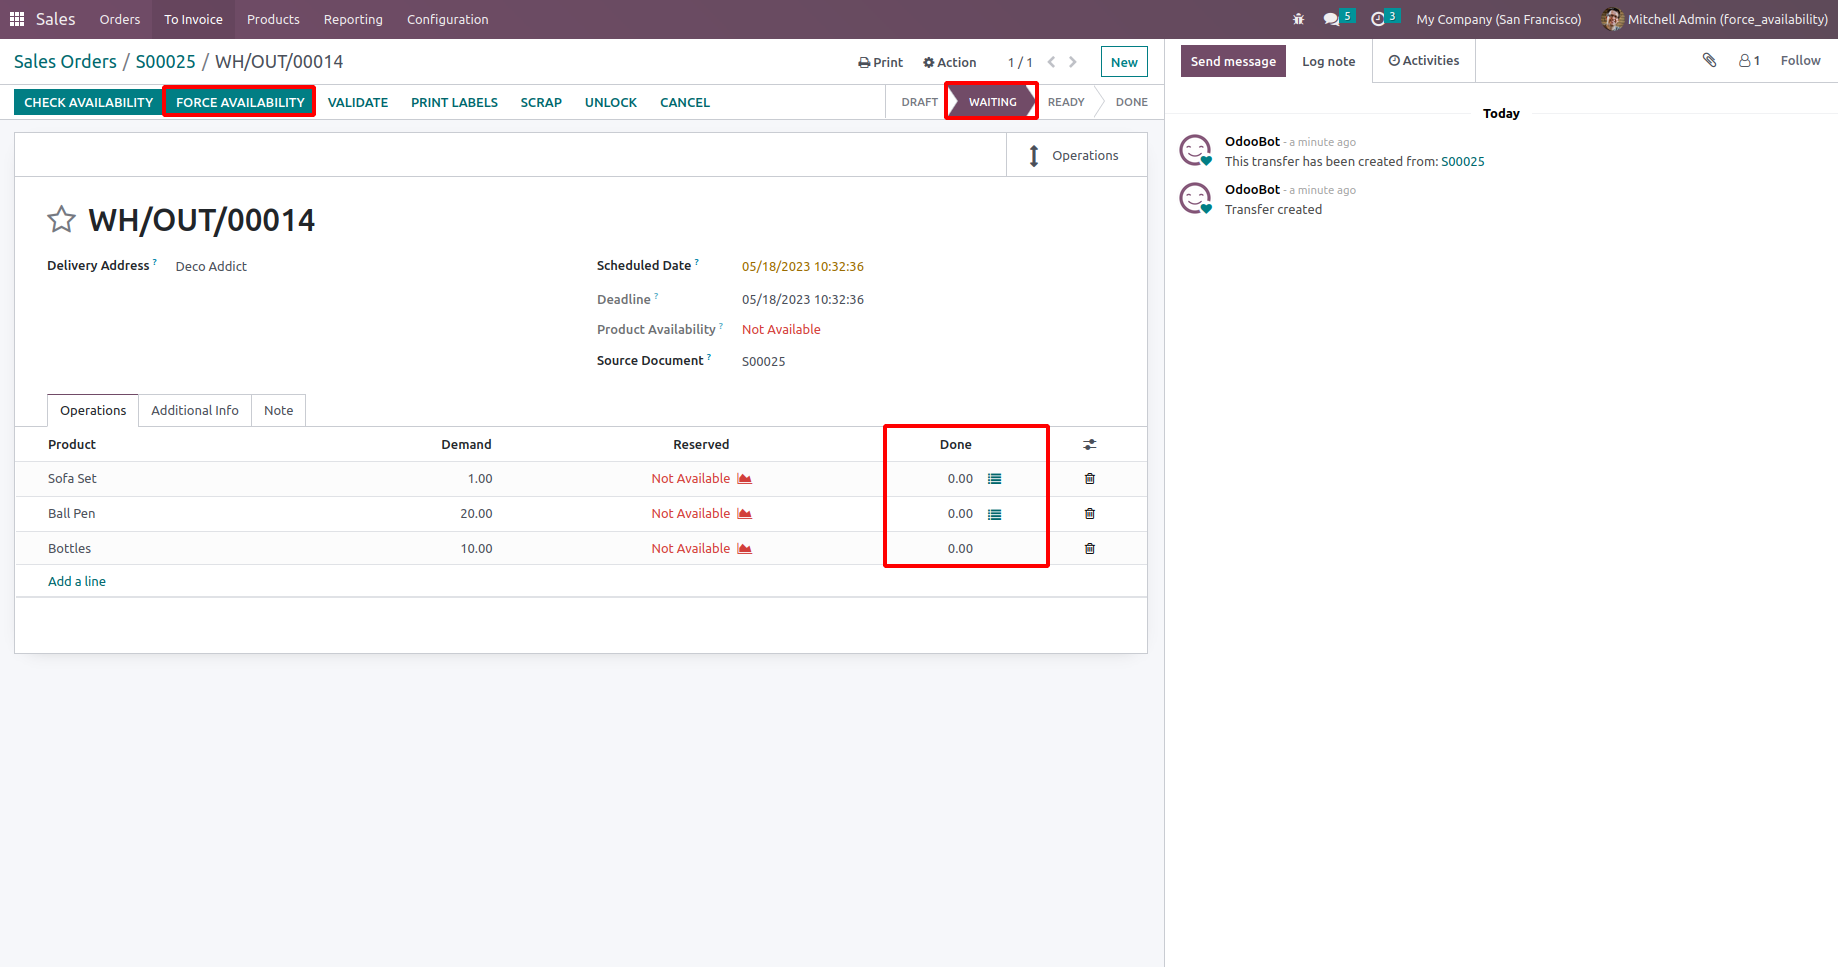Select Ready status stage

pyautogui.click(x=1066, y=102)
